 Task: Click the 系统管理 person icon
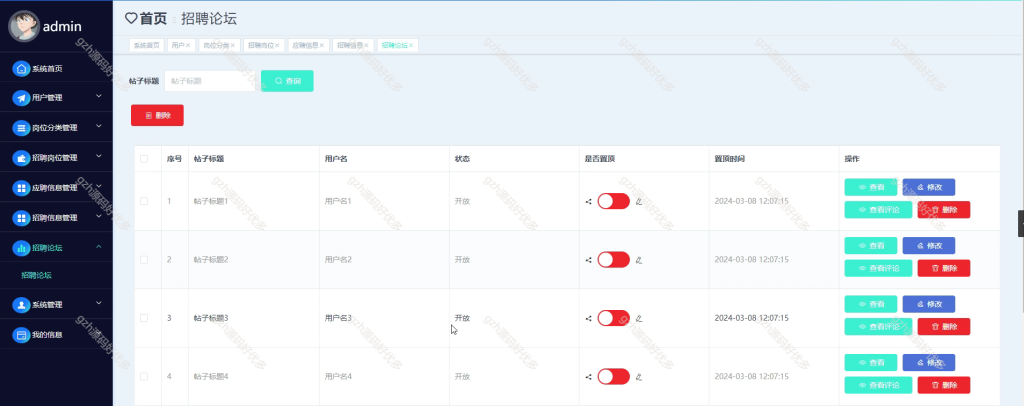tap(22, 305)
